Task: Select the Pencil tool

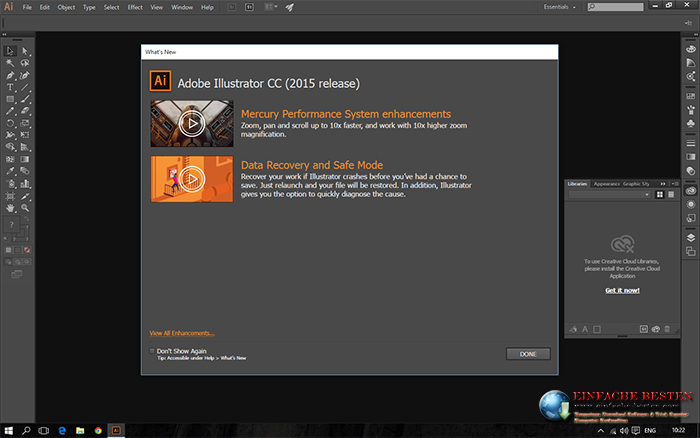Action: [x=10, y=111]
